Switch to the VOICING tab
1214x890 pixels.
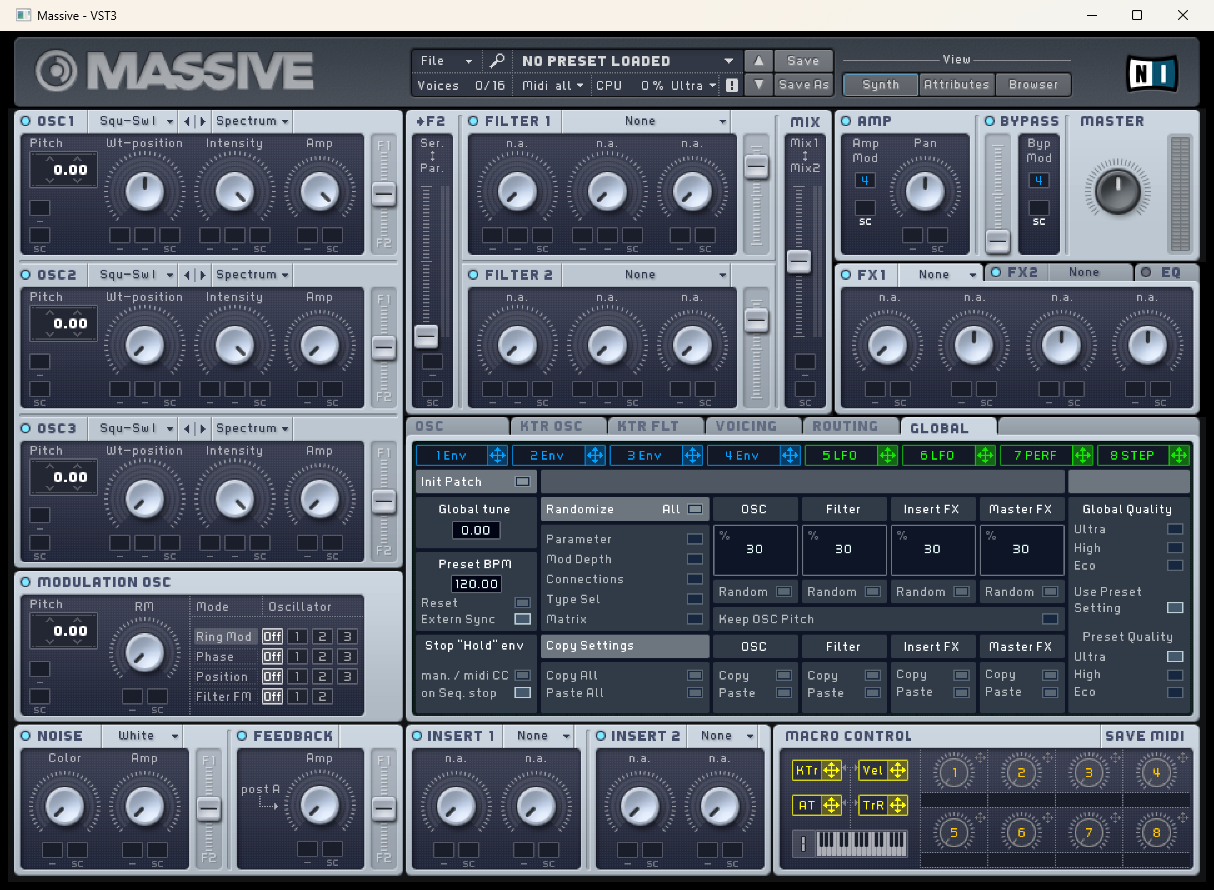[752, 427]
